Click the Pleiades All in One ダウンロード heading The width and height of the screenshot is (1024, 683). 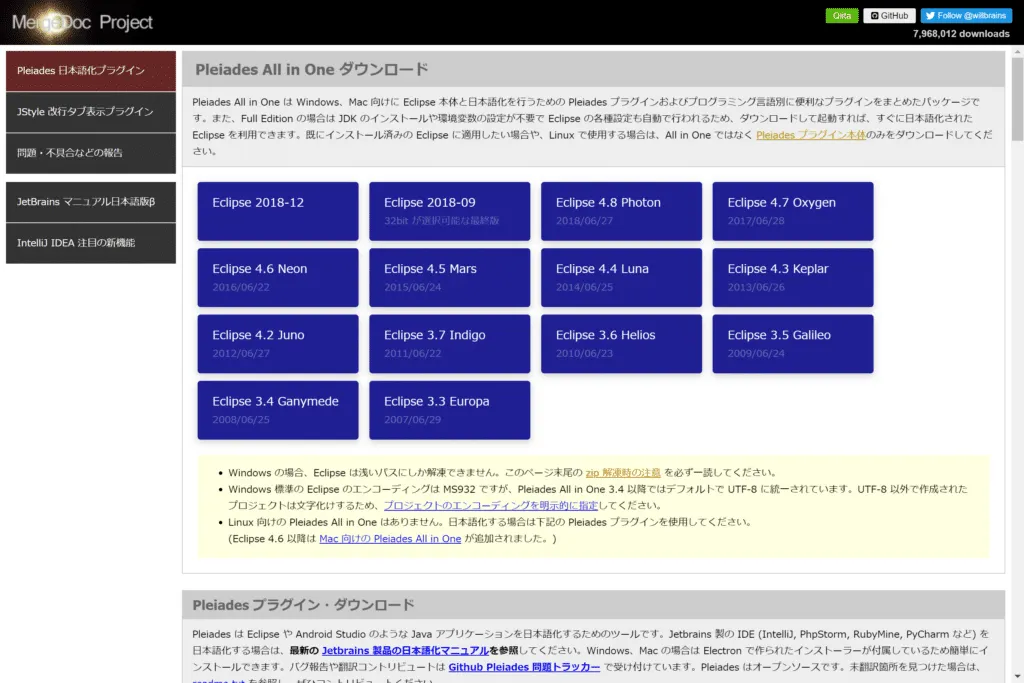coord(312,70)
